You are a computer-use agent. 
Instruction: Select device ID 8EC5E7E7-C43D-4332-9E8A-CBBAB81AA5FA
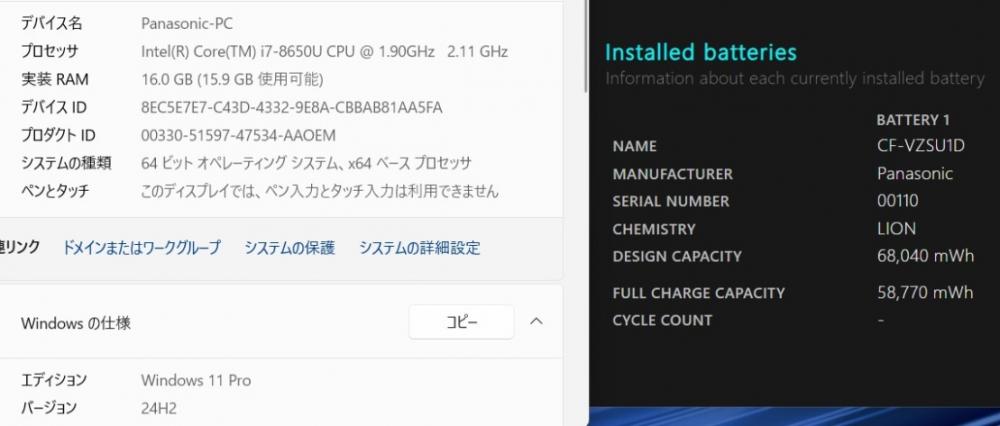(291, 108)
